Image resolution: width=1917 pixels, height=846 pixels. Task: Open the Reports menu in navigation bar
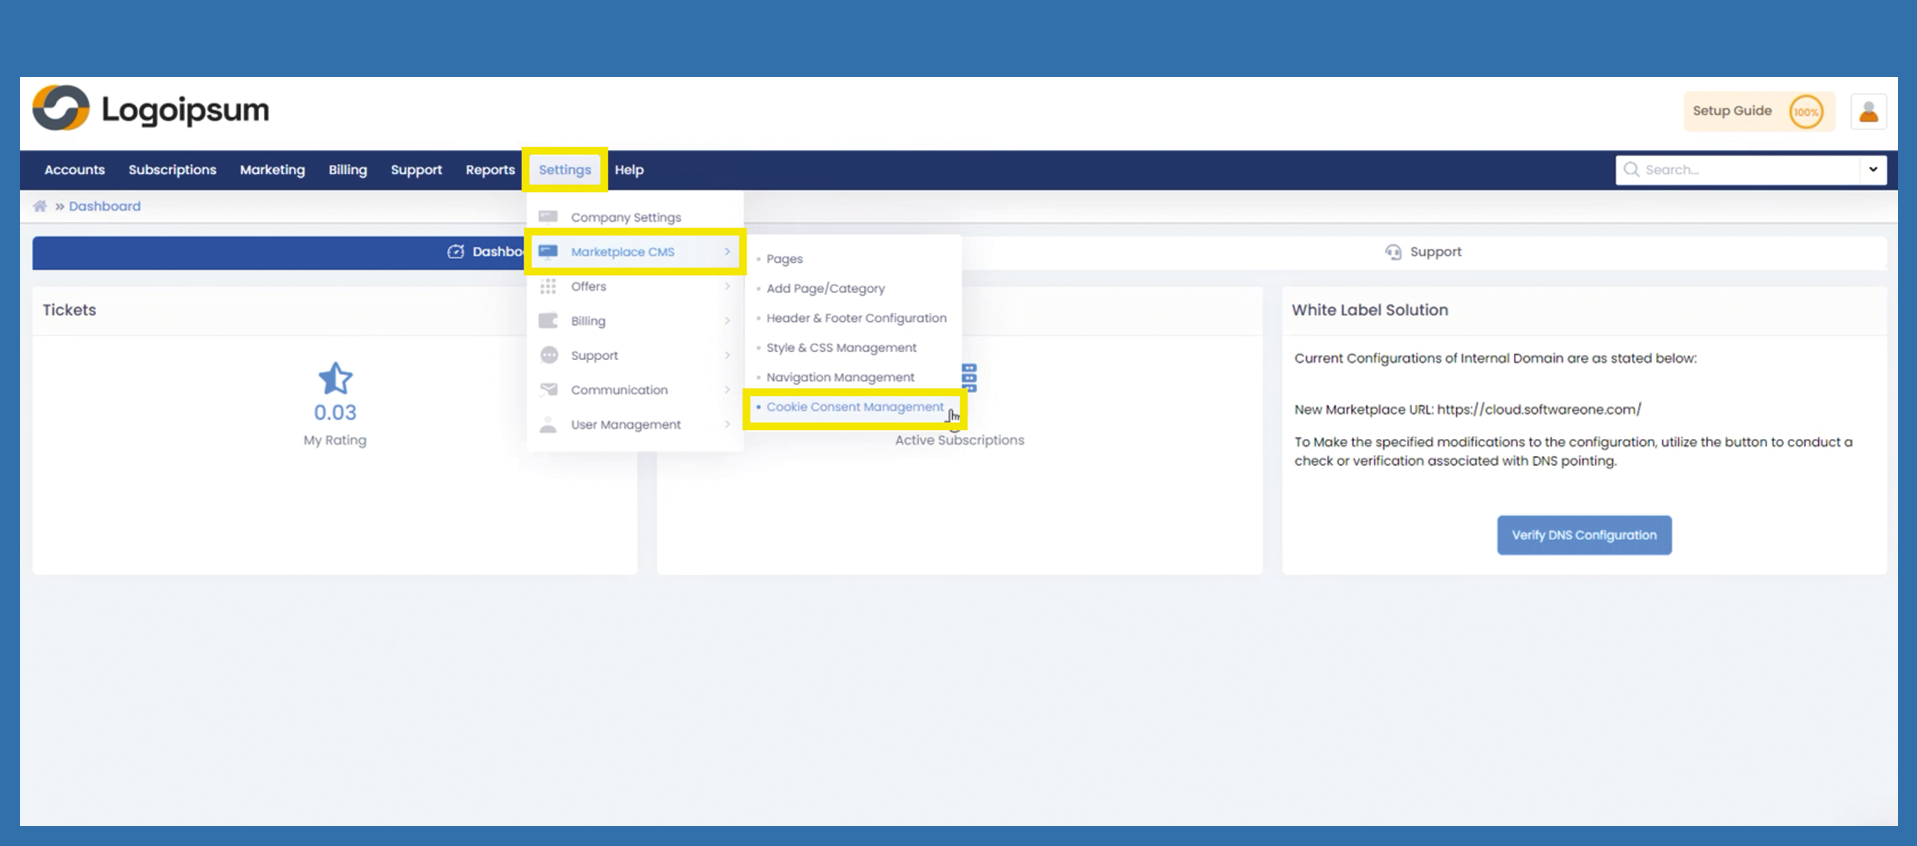tap(490, 170)
